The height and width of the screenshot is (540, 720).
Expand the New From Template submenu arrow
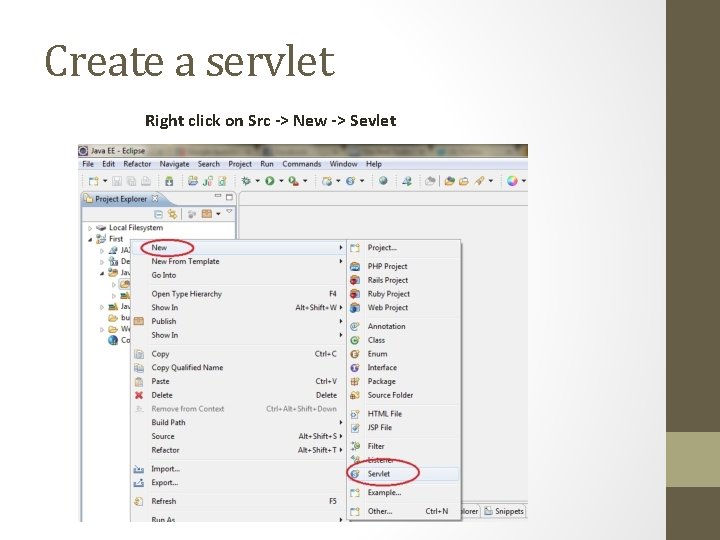click(x=340, y=261)
